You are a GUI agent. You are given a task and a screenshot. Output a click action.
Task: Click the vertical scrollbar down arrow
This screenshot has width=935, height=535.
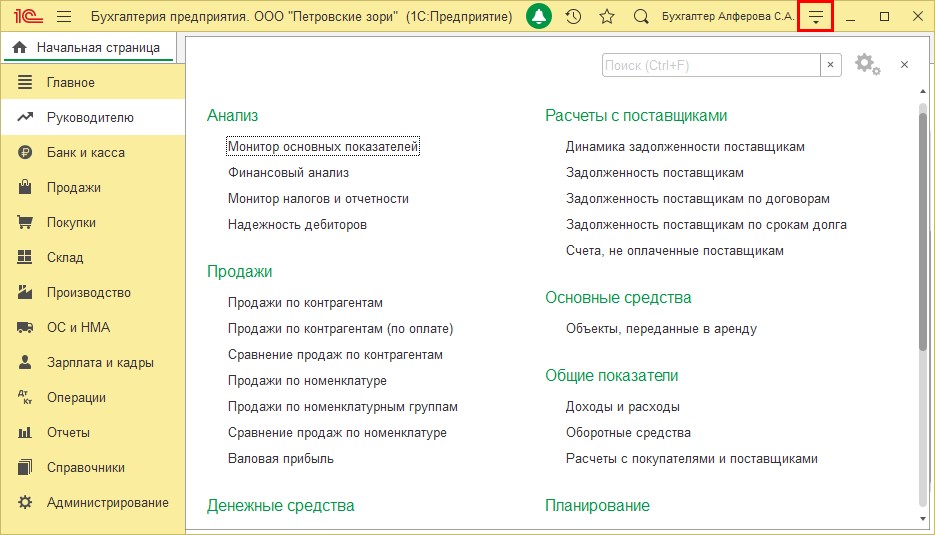click(x=923, y=519)
